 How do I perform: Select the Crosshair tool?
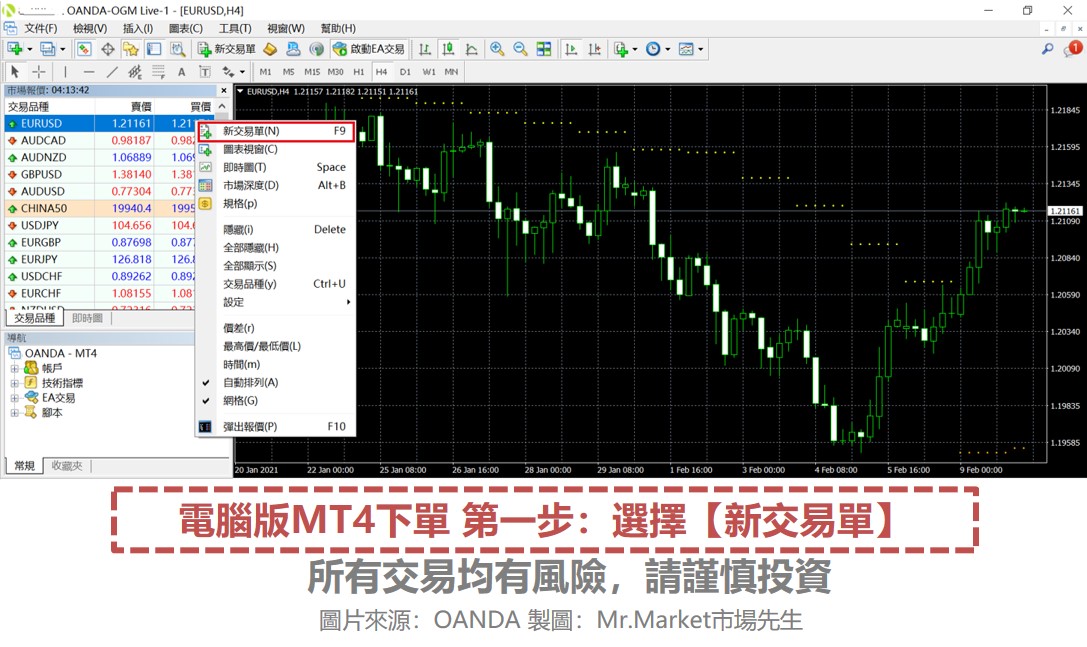39,71
